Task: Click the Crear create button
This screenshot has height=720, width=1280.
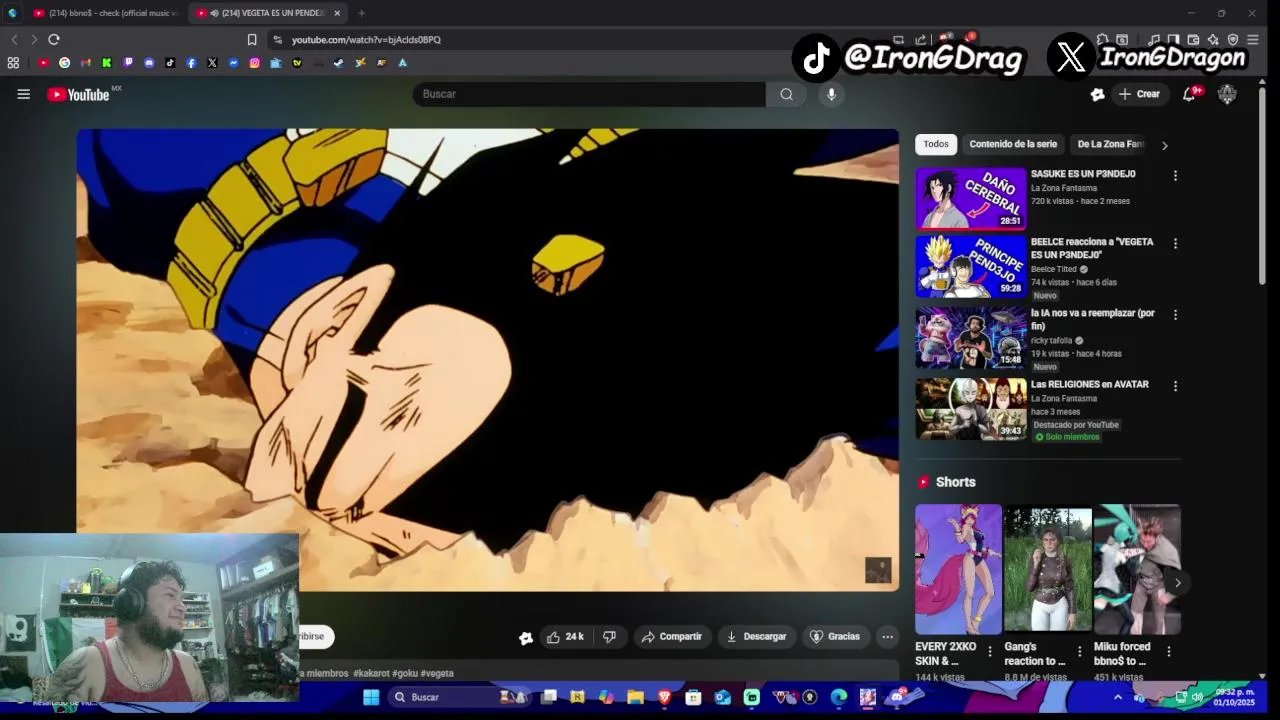Action: (1139, 94)
